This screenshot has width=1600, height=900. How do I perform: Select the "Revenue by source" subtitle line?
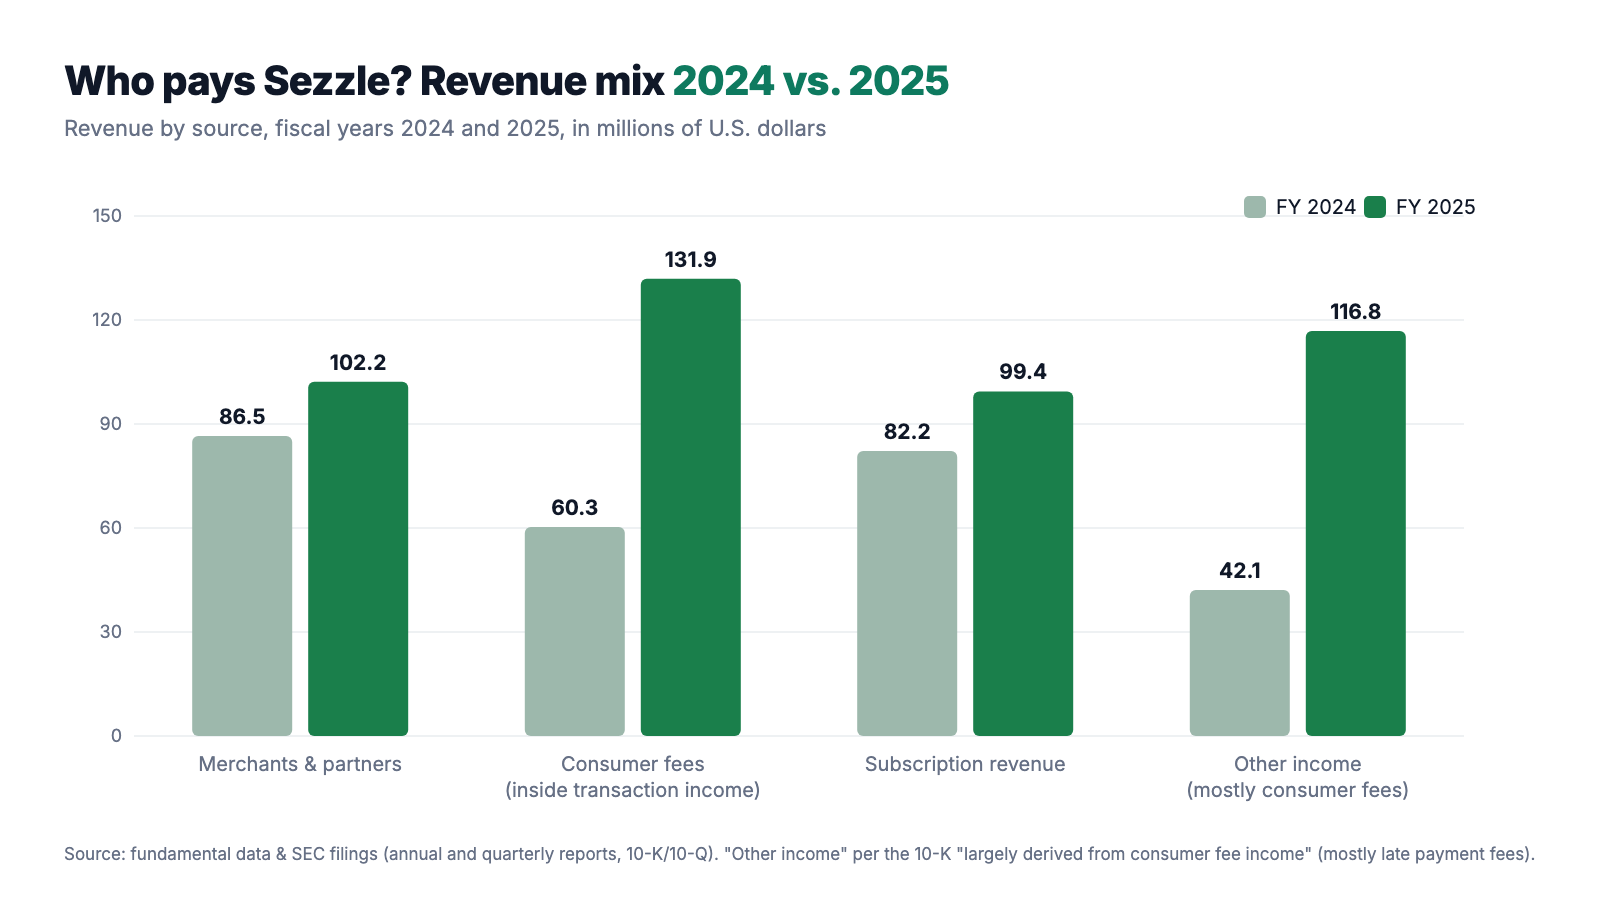pyautogui.click(x=445, y=129)
